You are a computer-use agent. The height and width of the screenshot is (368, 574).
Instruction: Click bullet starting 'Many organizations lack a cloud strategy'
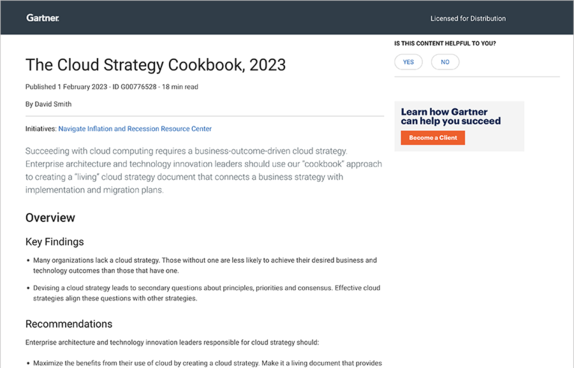tap(205, 265)
